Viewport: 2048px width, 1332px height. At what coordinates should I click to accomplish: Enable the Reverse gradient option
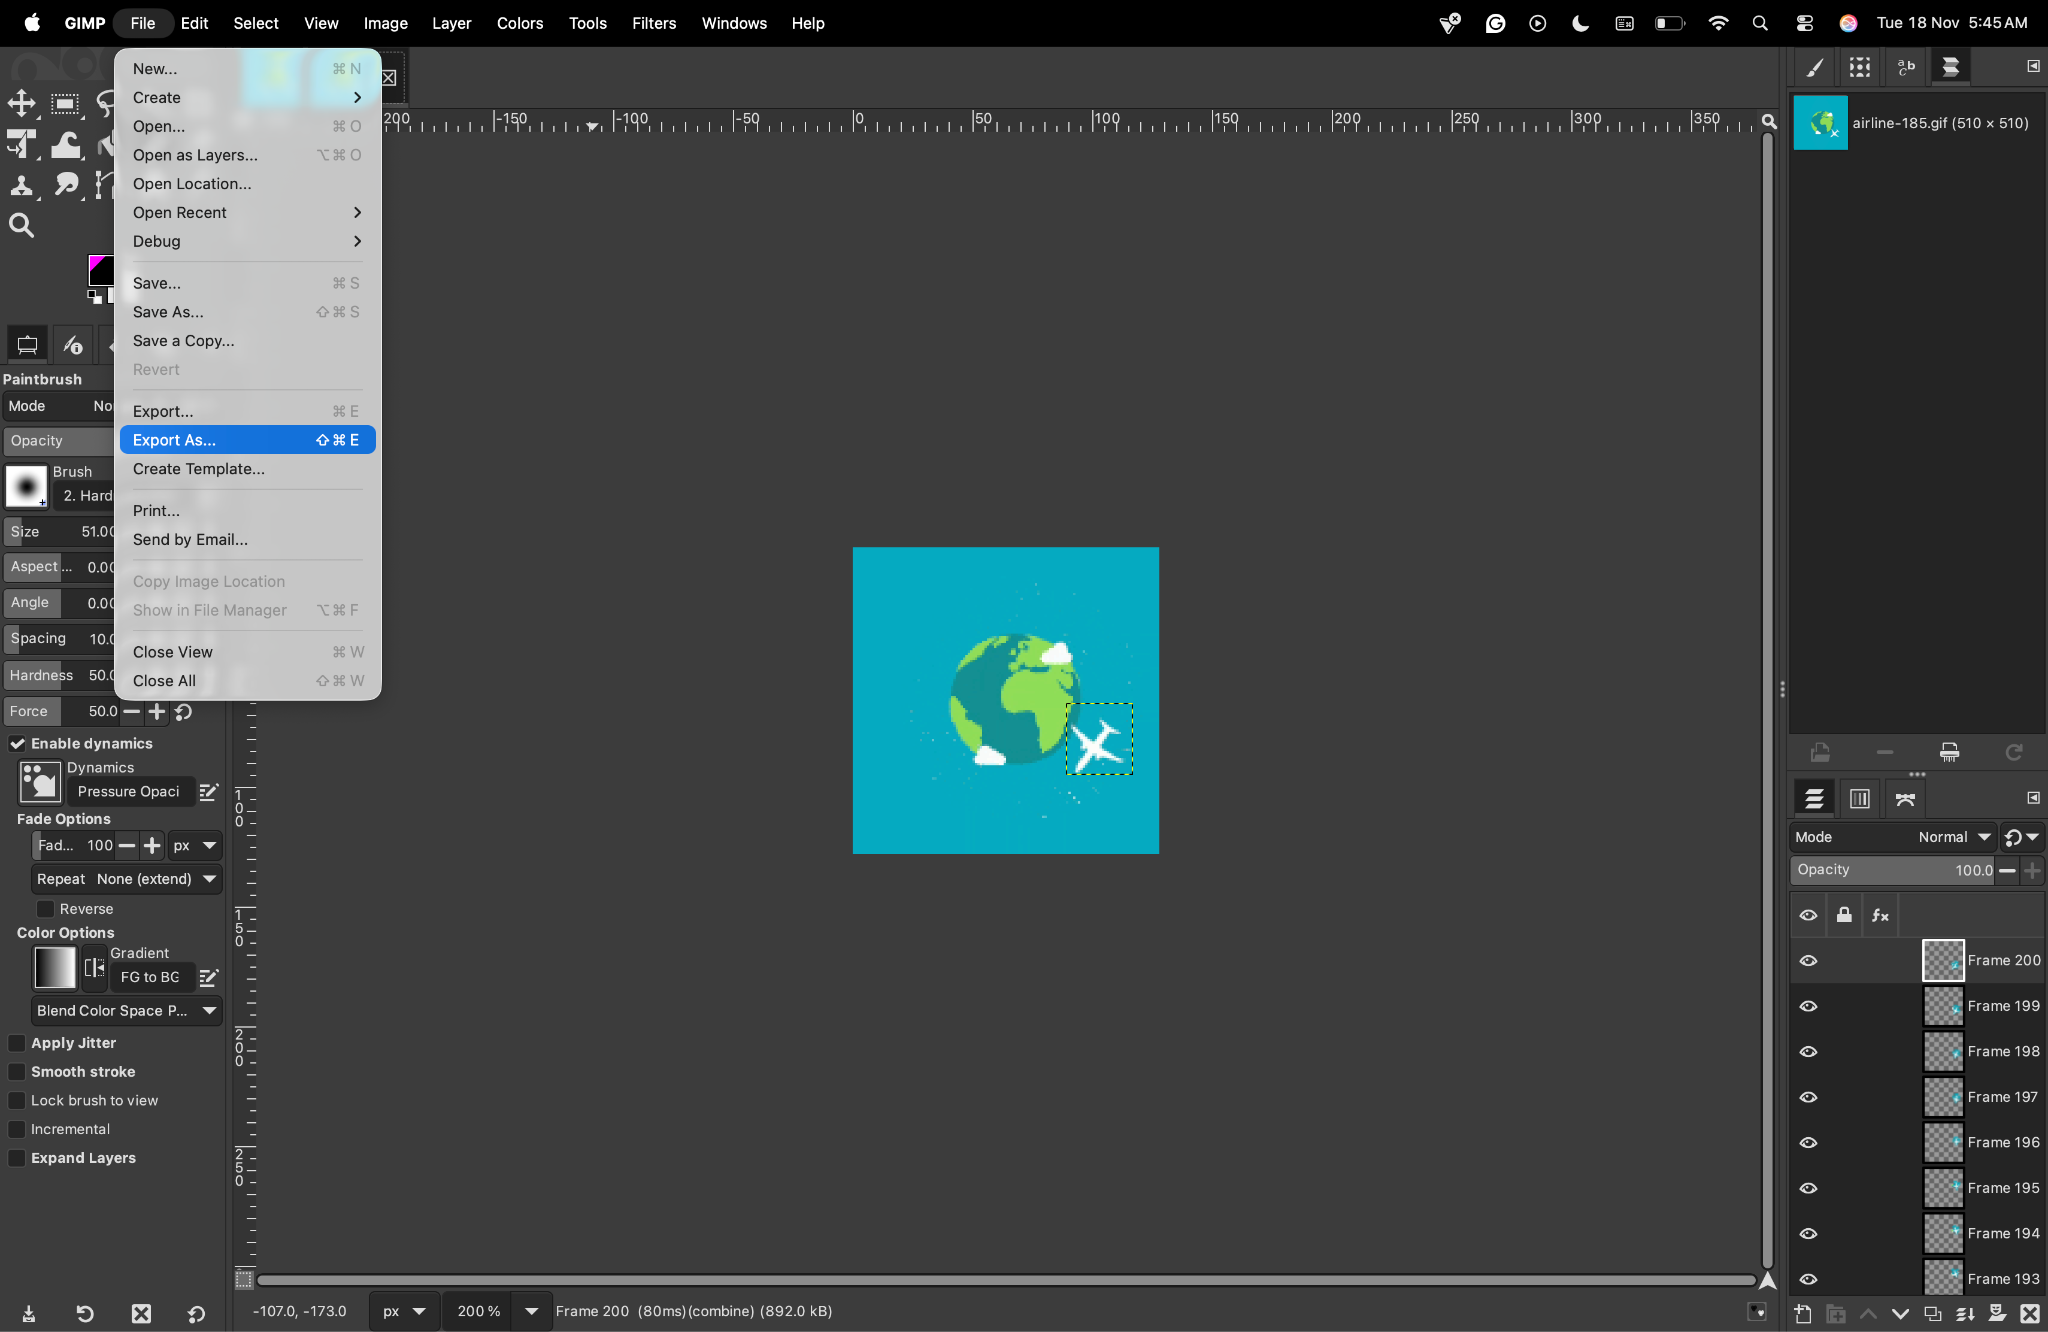pyautogui.click(x=46, y=908)
